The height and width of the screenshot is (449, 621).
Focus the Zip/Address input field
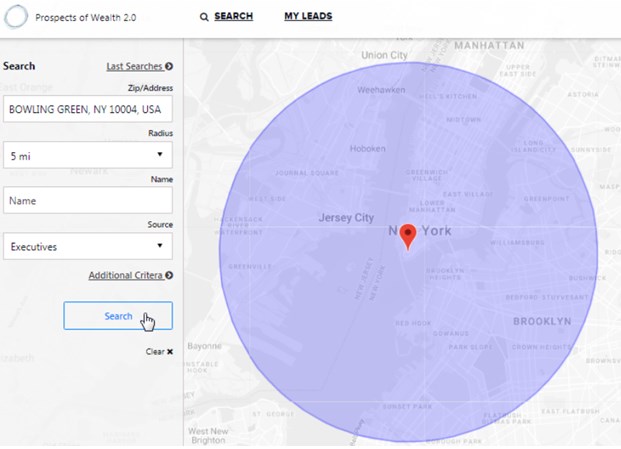pos(88,109)
